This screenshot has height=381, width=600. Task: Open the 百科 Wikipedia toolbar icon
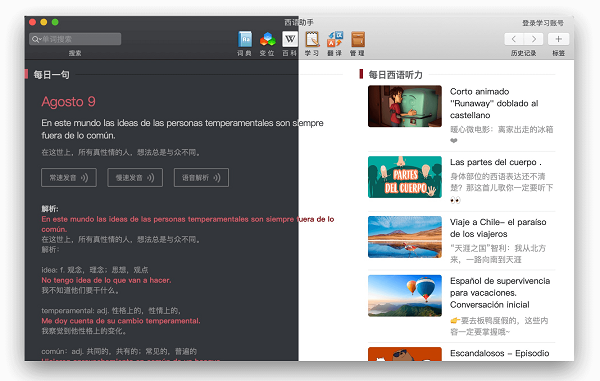[290, 39]
